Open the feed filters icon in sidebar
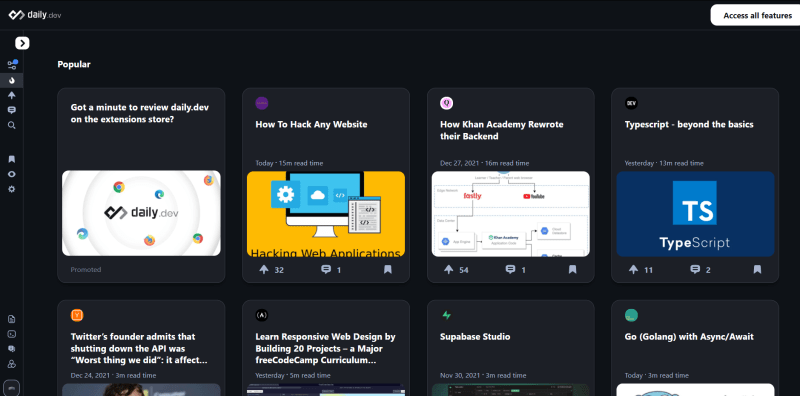 coord(12,65)
